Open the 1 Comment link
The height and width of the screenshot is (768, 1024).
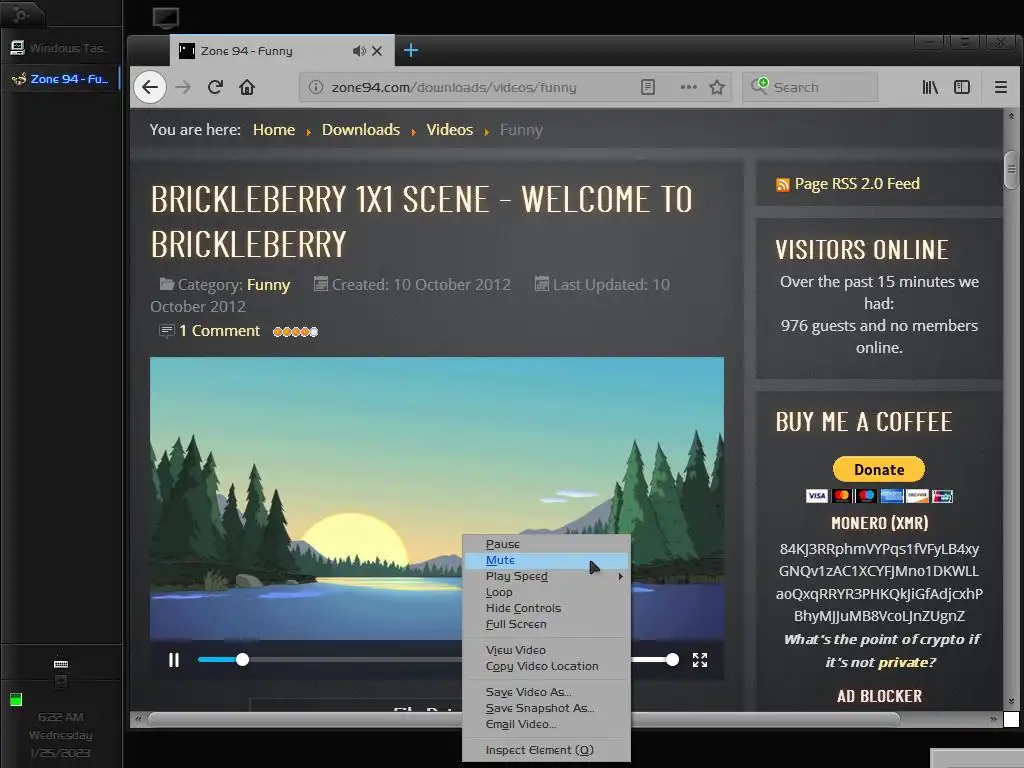pos(219,331)
